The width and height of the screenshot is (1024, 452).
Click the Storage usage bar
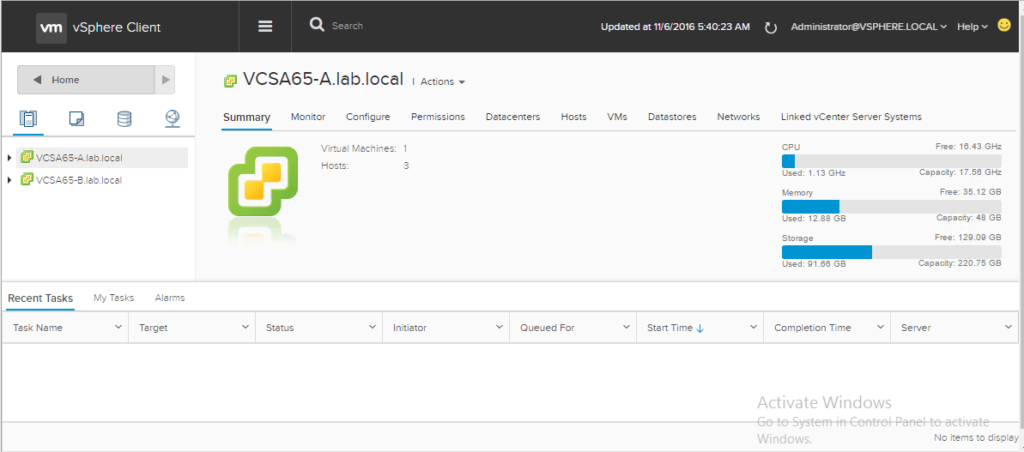click(891, 252)
